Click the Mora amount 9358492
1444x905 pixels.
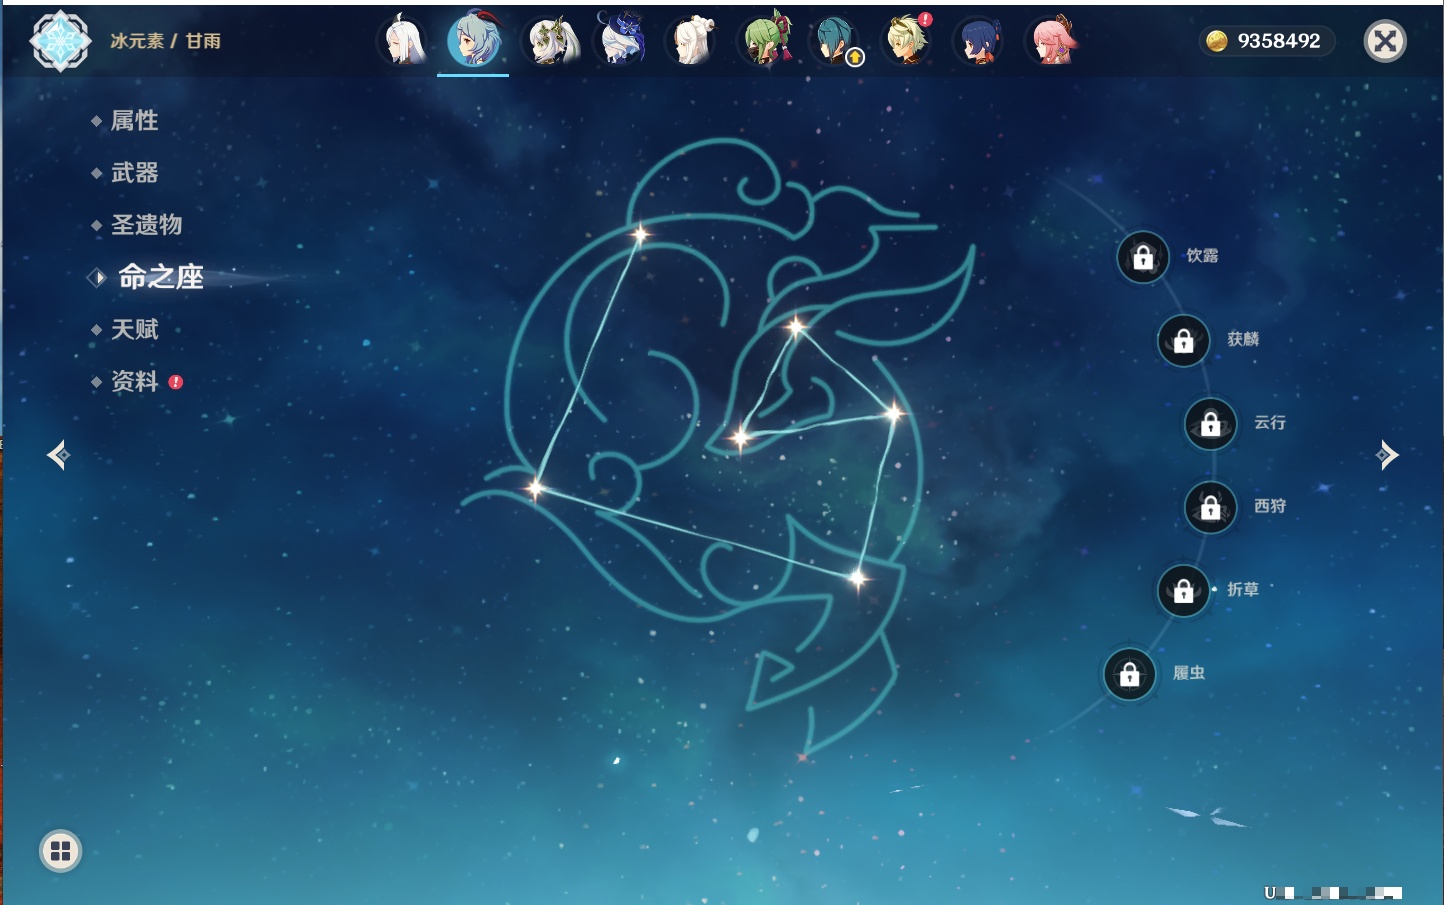click(1279, 41)
